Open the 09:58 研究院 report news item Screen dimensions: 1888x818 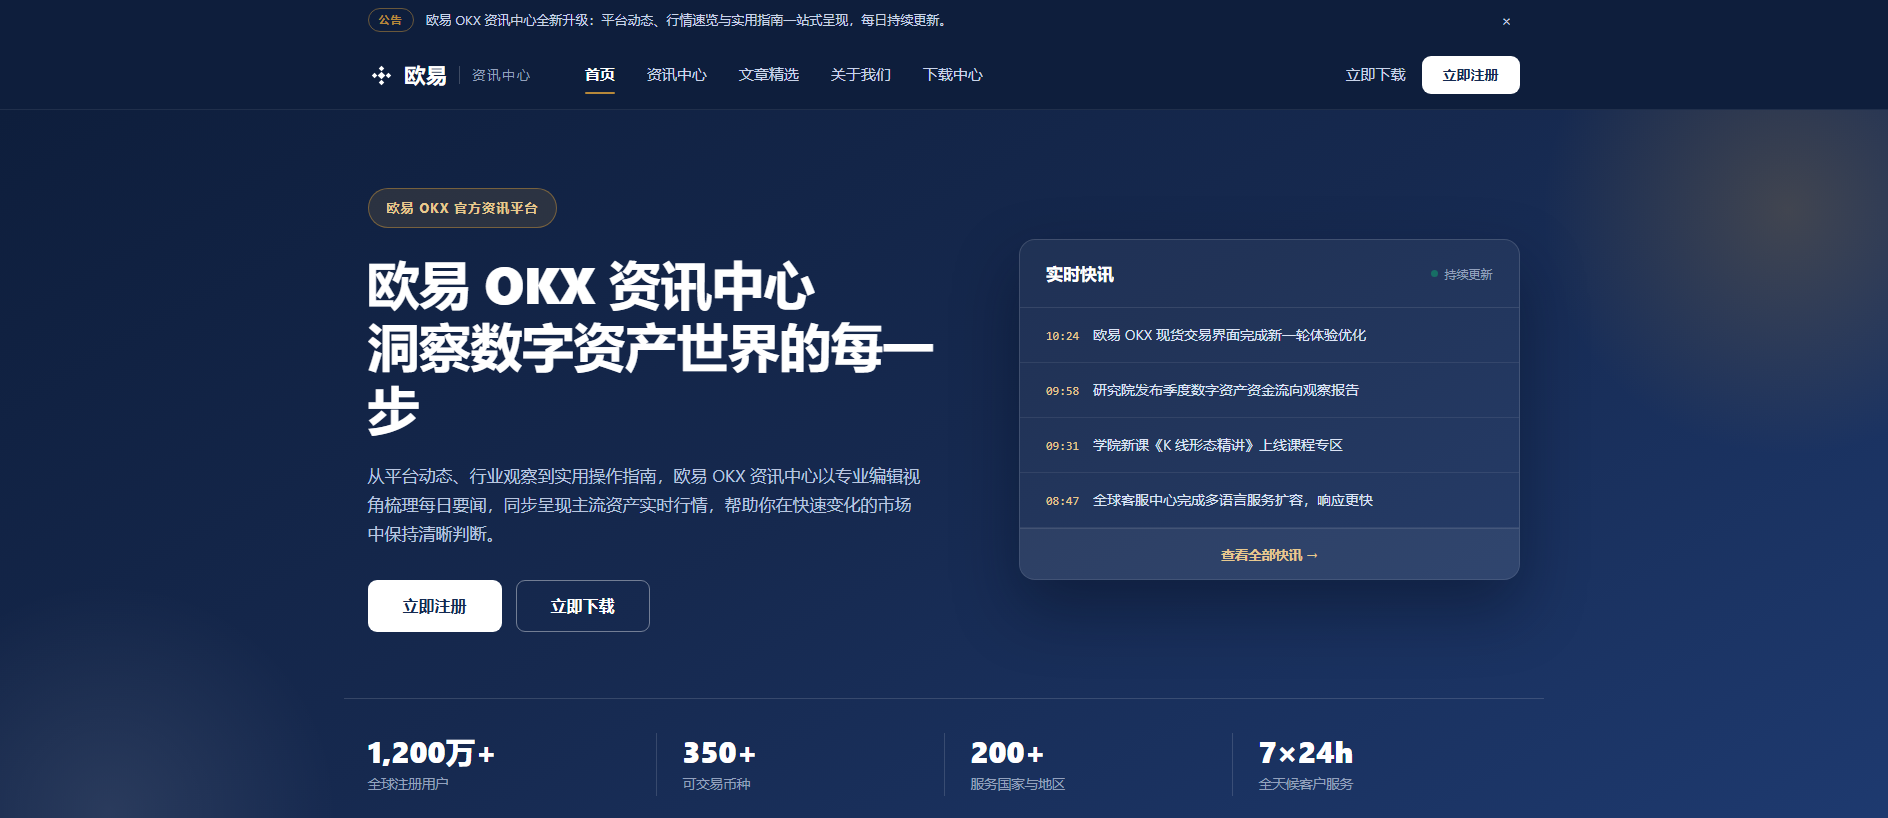pyautogui.click(x=1269, y=390)
